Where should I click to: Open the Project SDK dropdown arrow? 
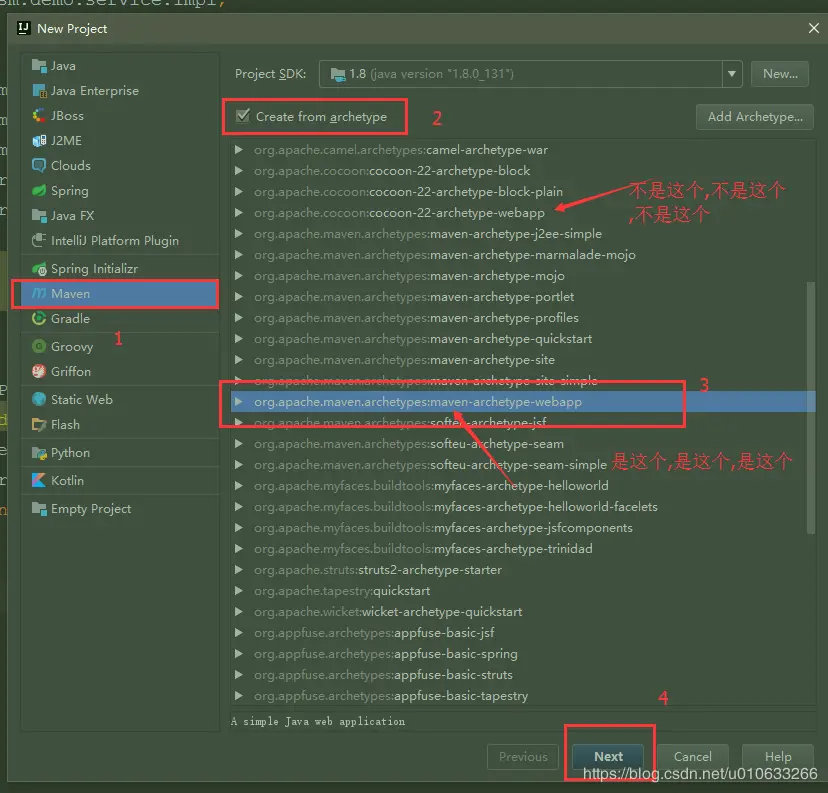coord(732,74)
